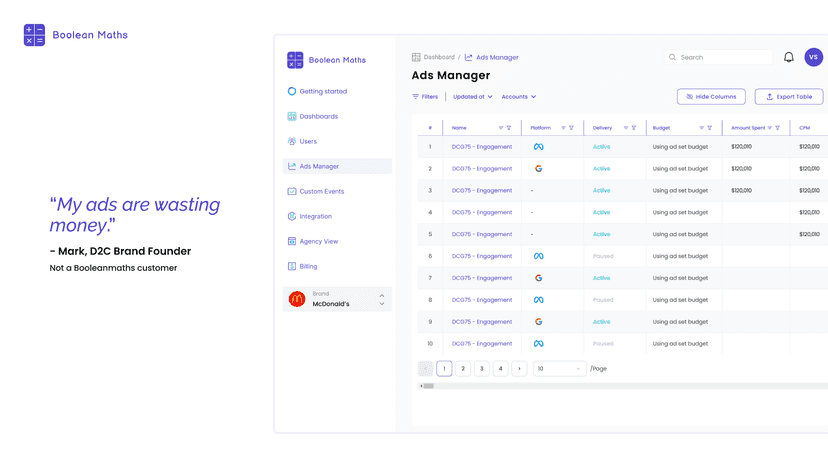The height and width of the screenshot is (466, 828).
Task: Click $120,010 amount spent in row 1
Action: click(741, 147)
